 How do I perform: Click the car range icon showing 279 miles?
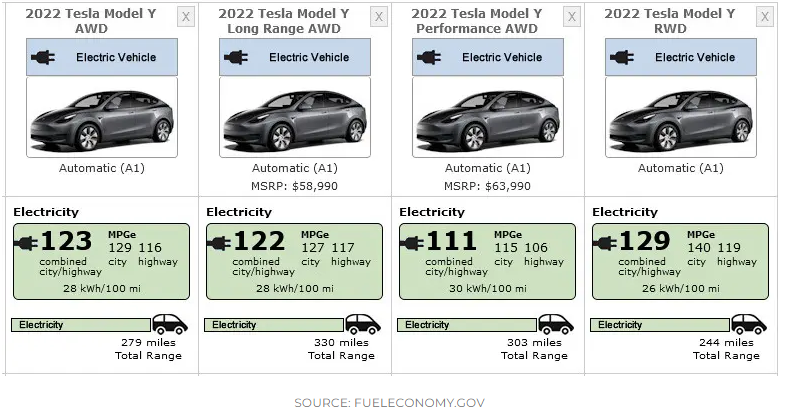pos(167,324)
